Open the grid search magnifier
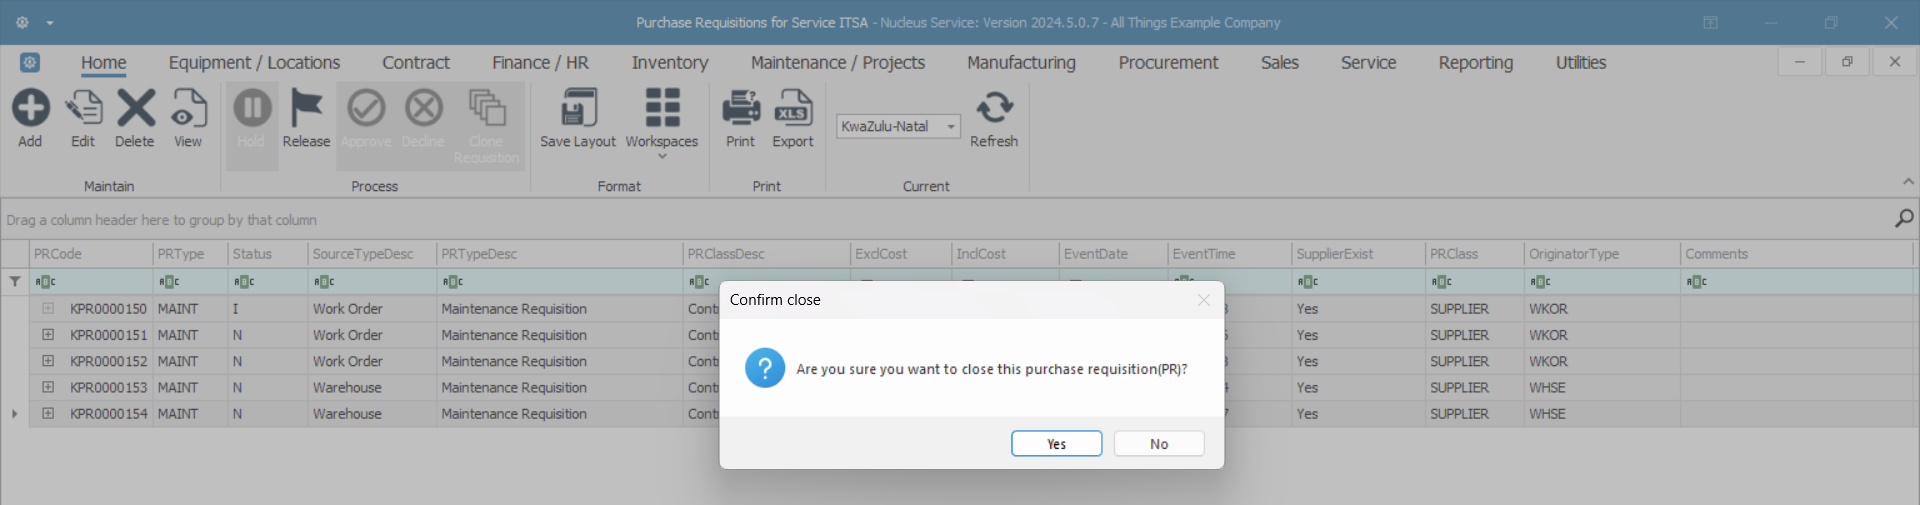The image size is (1920, 505). pyautogui.click(x=1904, y=218)
